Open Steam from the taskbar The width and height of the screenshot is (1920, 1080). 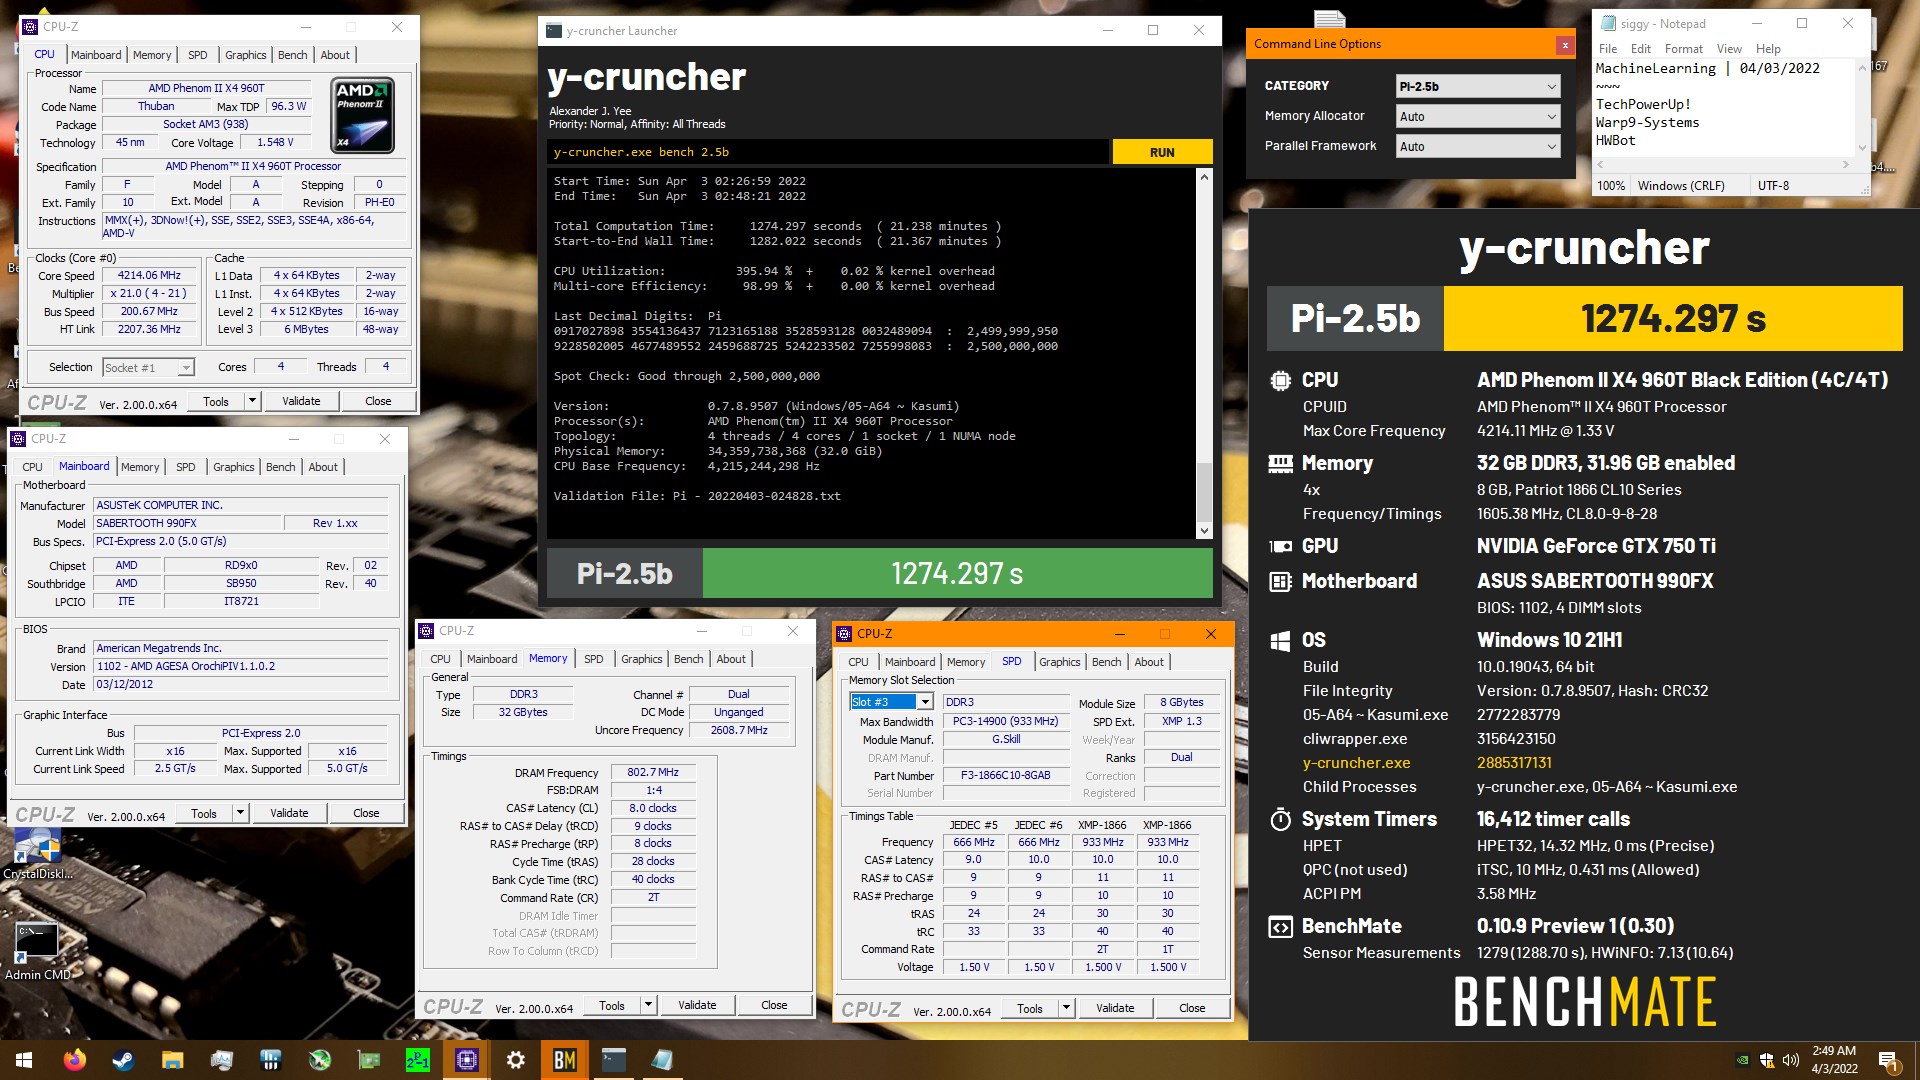(124, 1060)
